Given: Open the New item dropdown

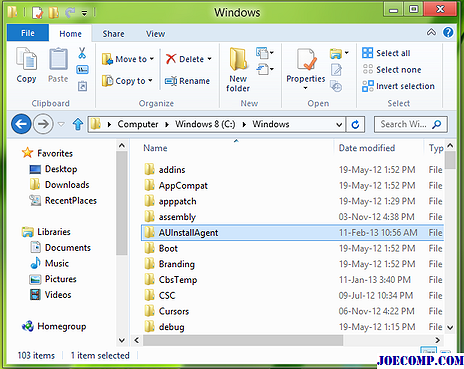Looking at the screenshot, I should pos(265,53).
